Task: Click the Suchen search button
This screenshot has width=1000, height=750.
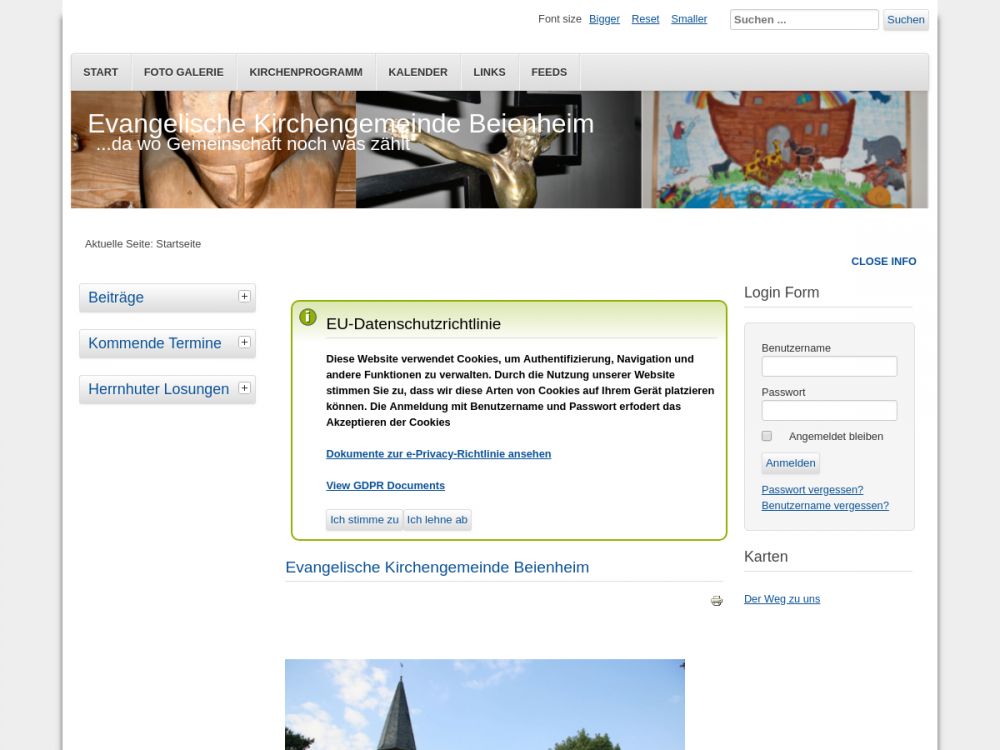Action: pos(905,20)
